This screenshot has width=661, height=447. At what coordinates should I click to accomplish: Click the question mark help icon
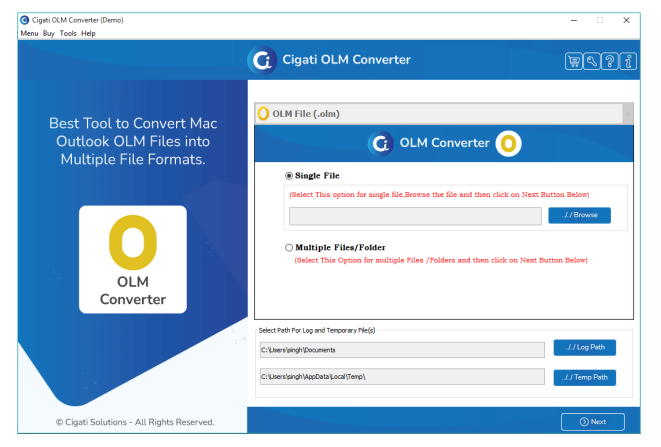point(610,61)
